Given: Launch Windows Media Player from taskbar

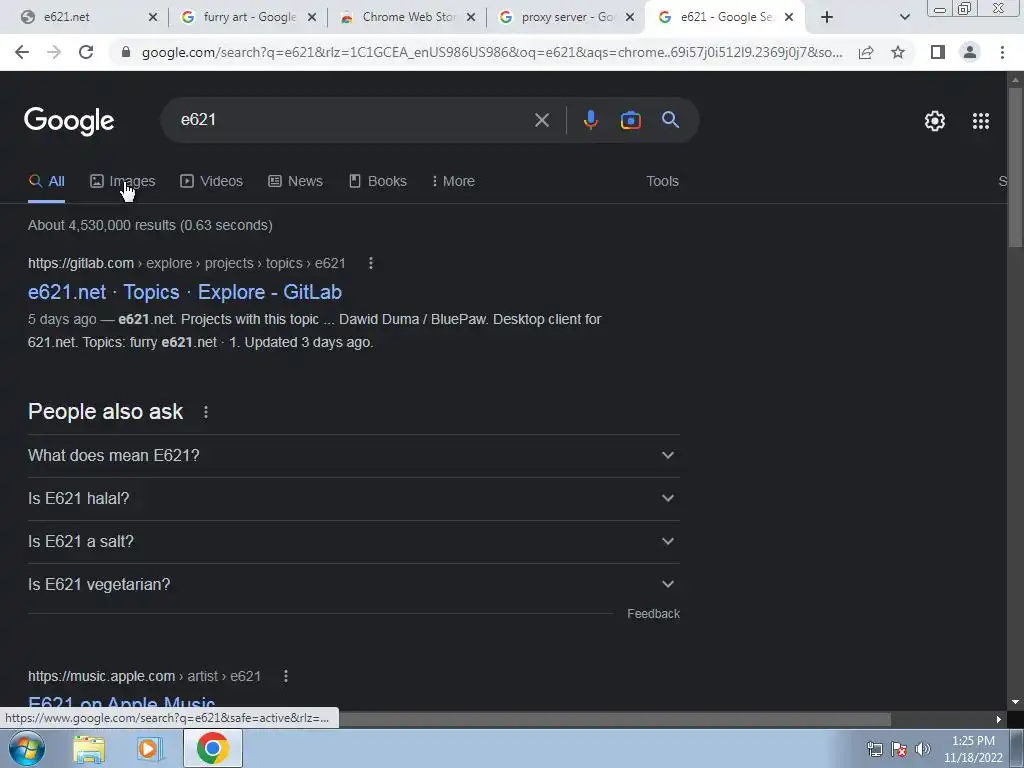Looking at the screenshot, I should click(x=149, y=749).
